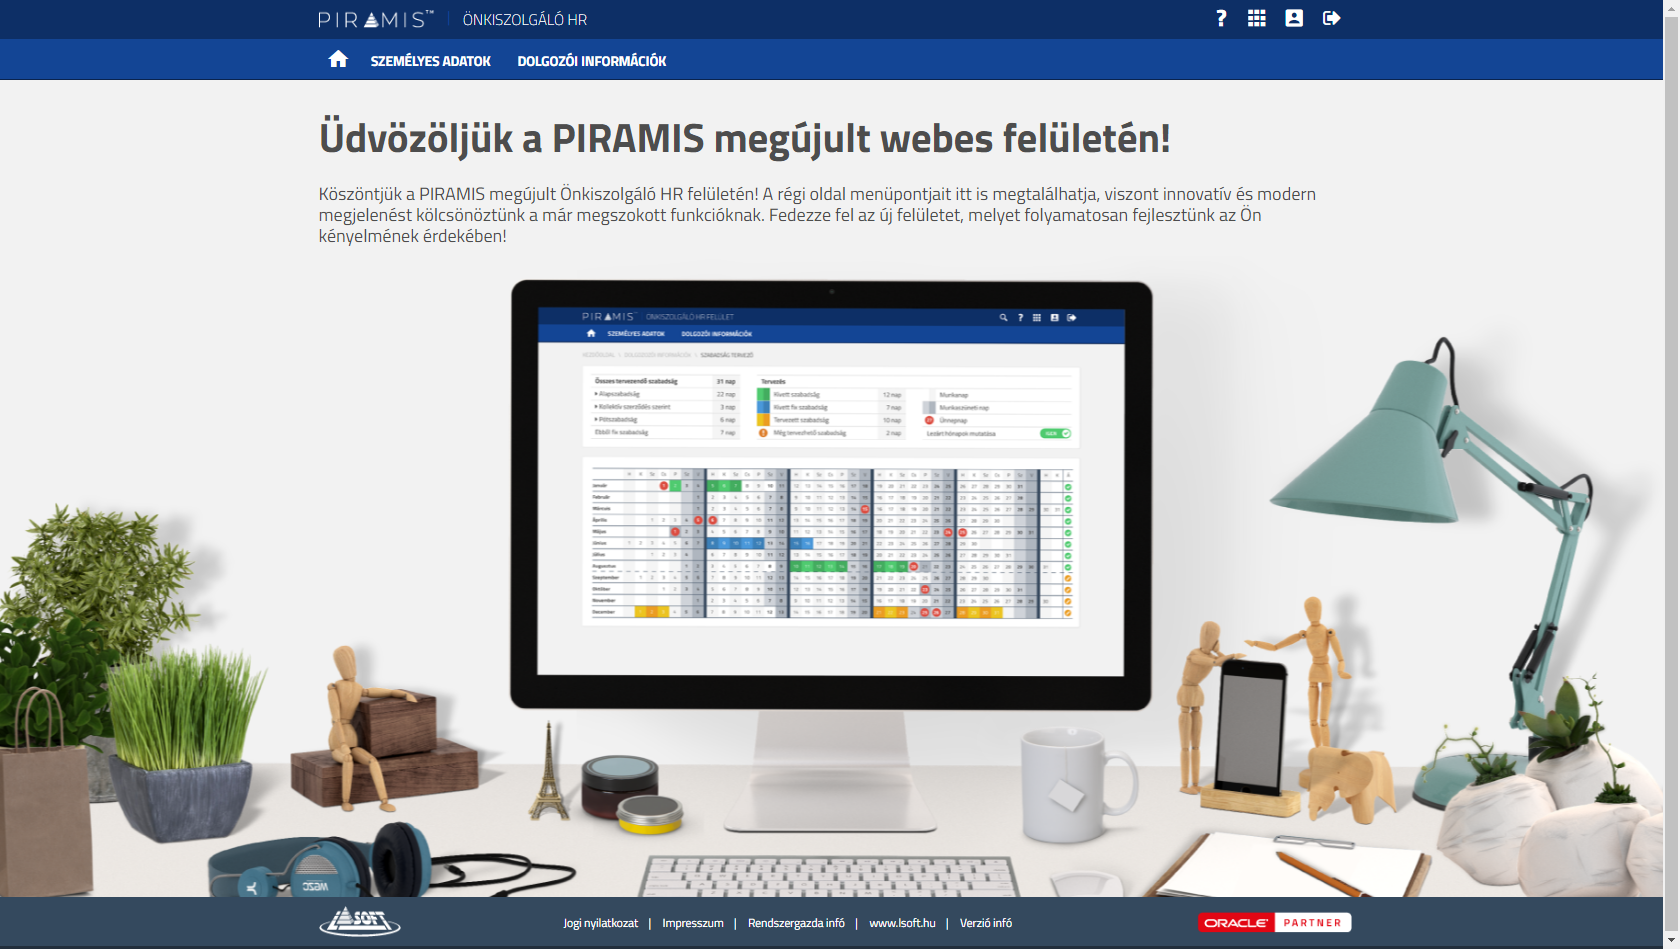Viewport: 1680px width, 949px height.
Task: Open the DOLGOZÓI INFORMÁCIÓK menu
Action: [x=591, y=61]
